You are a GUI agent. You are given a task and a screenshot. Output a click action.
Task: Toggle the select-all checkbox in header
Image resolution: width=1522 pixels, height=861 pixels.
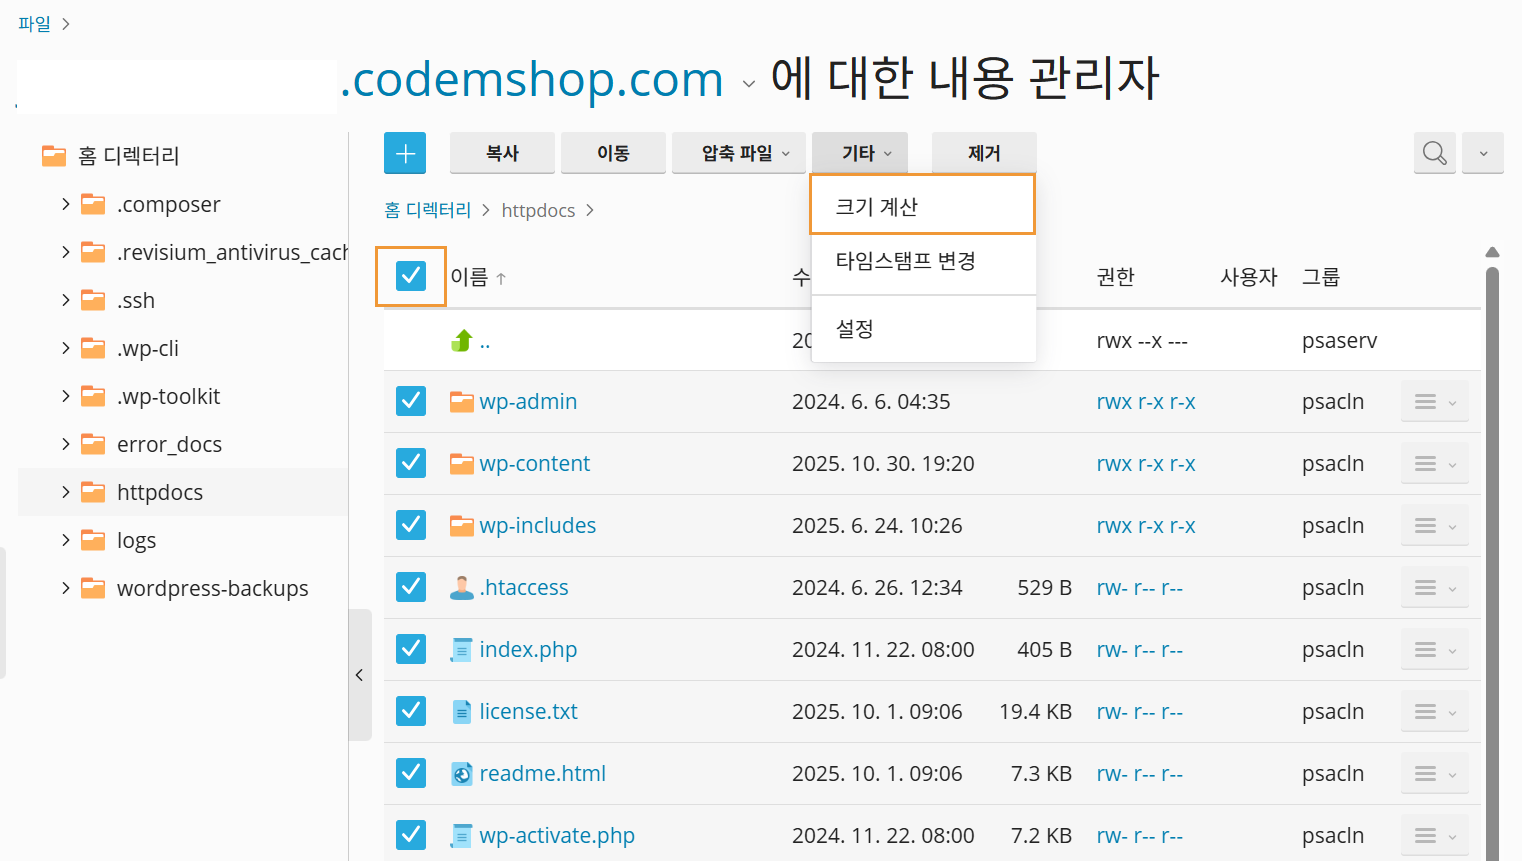(x=411, y=276)
